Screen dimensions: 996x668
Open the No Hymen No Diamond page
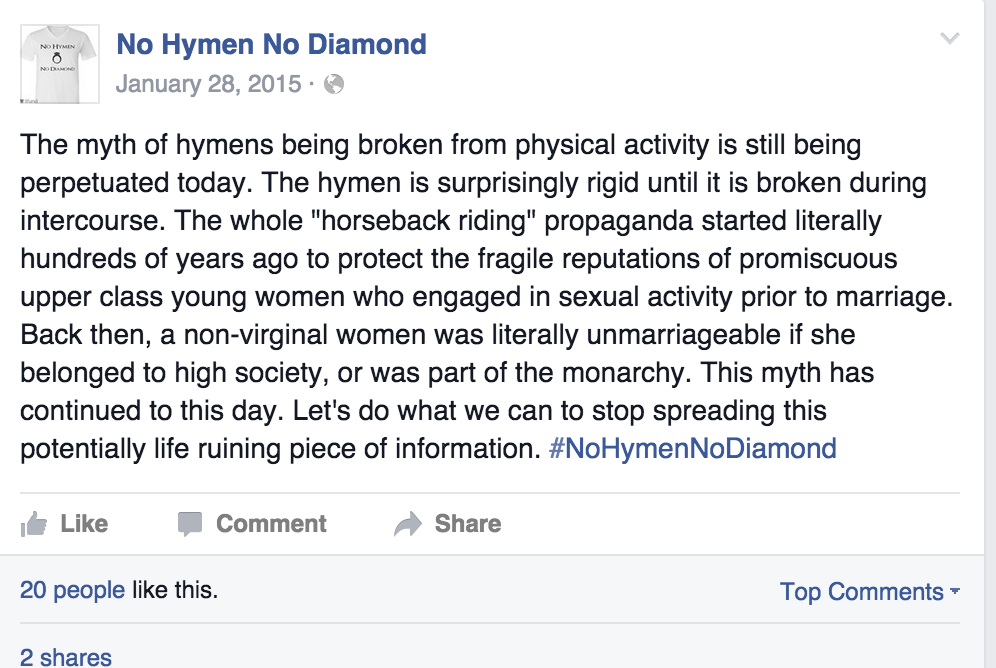pyautogui.click(x=271, y=44)
